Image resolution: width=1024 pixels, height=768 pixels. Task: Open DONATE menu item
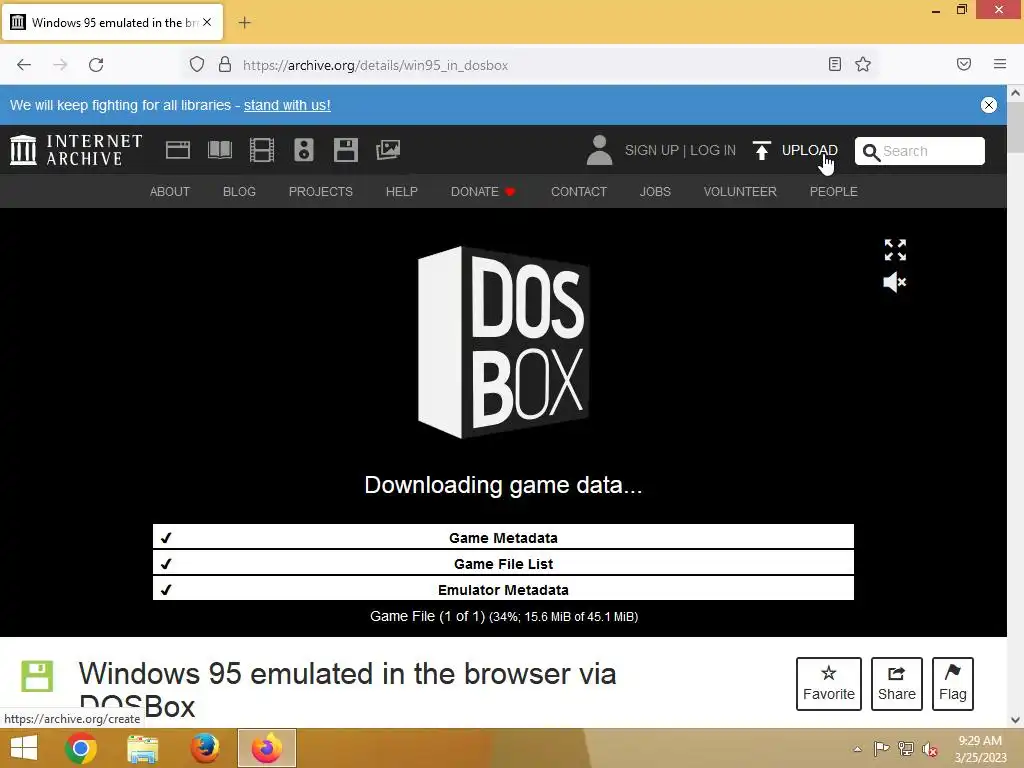tap(483, 191)
